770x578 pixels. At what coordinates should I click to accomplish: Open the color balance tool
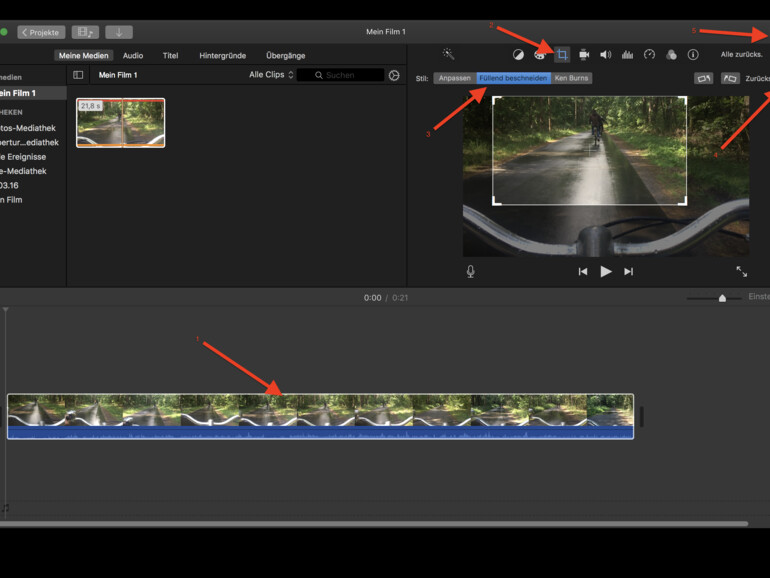[x=518, y=55]
